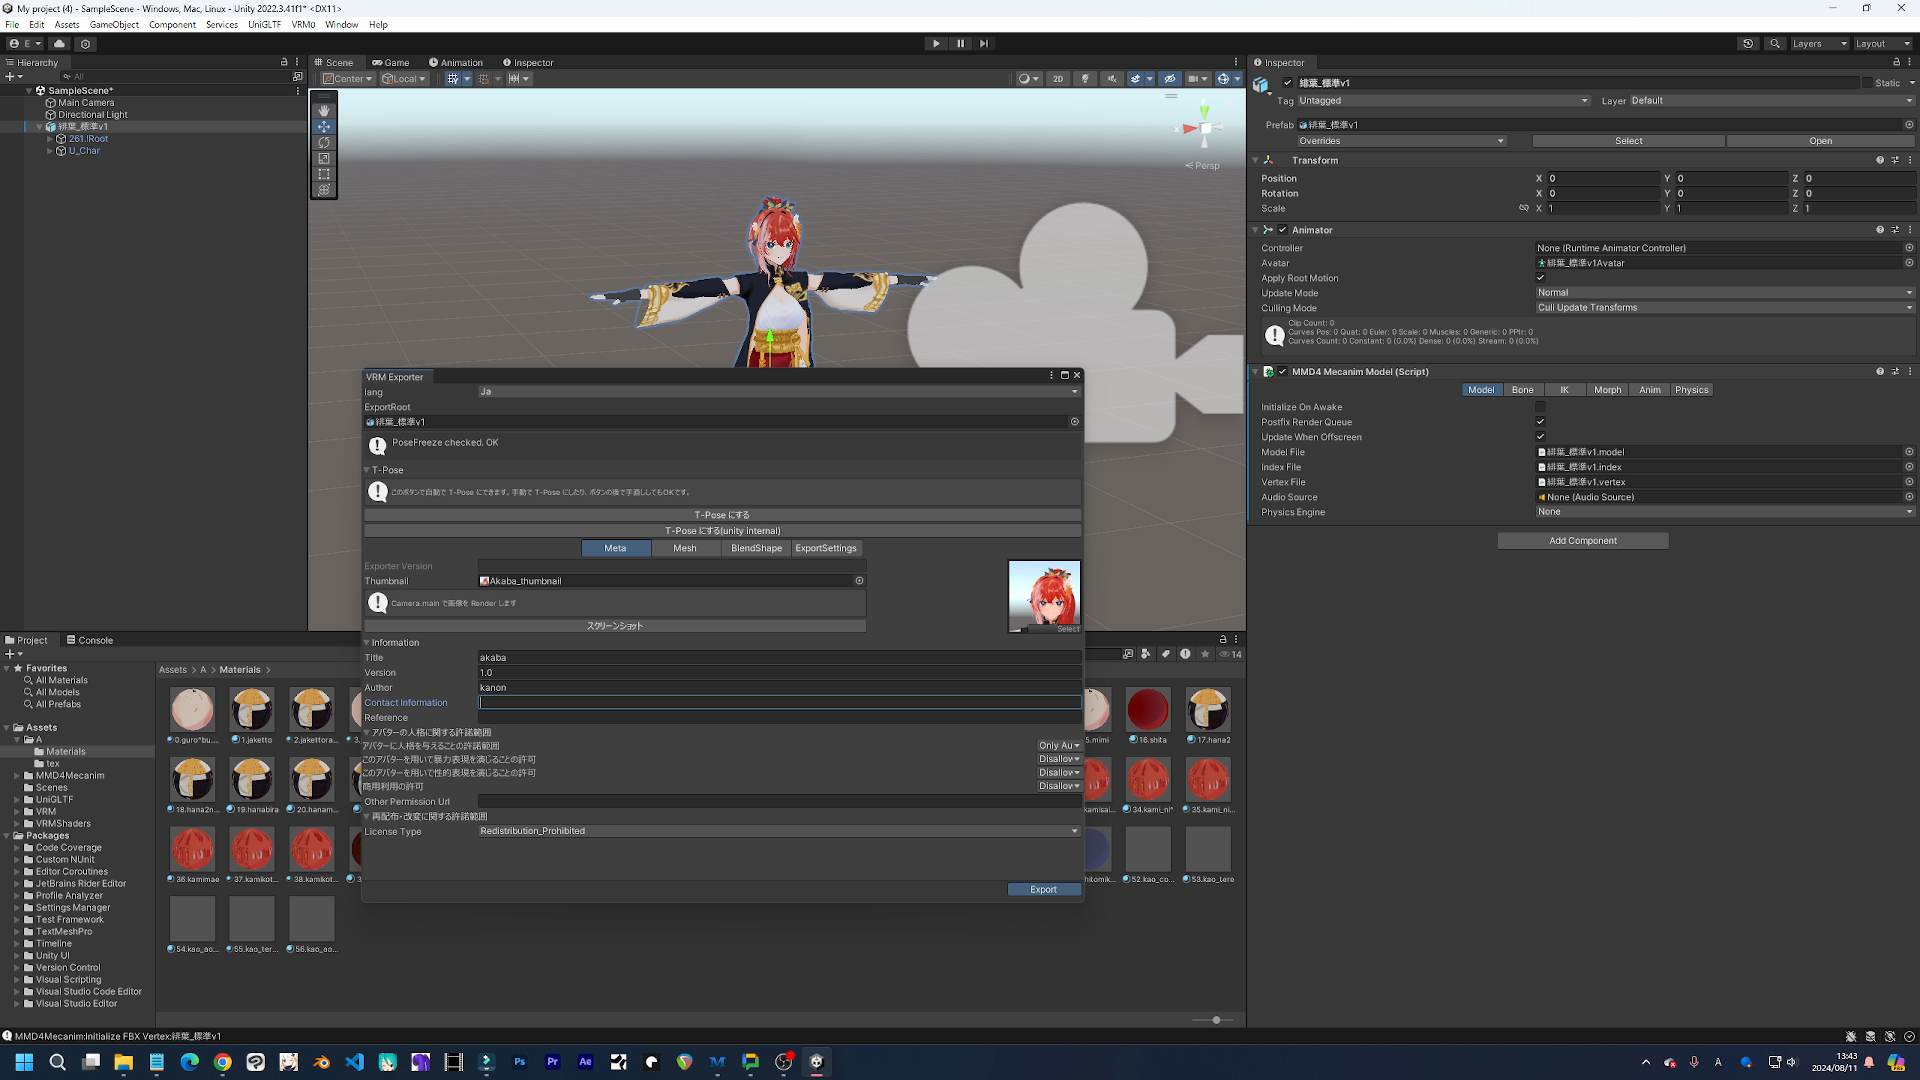Select the Bone tab in MMD4 Mecanim Model
The height and width of the screenshot is (1080, 1920).
[1522, 389]
